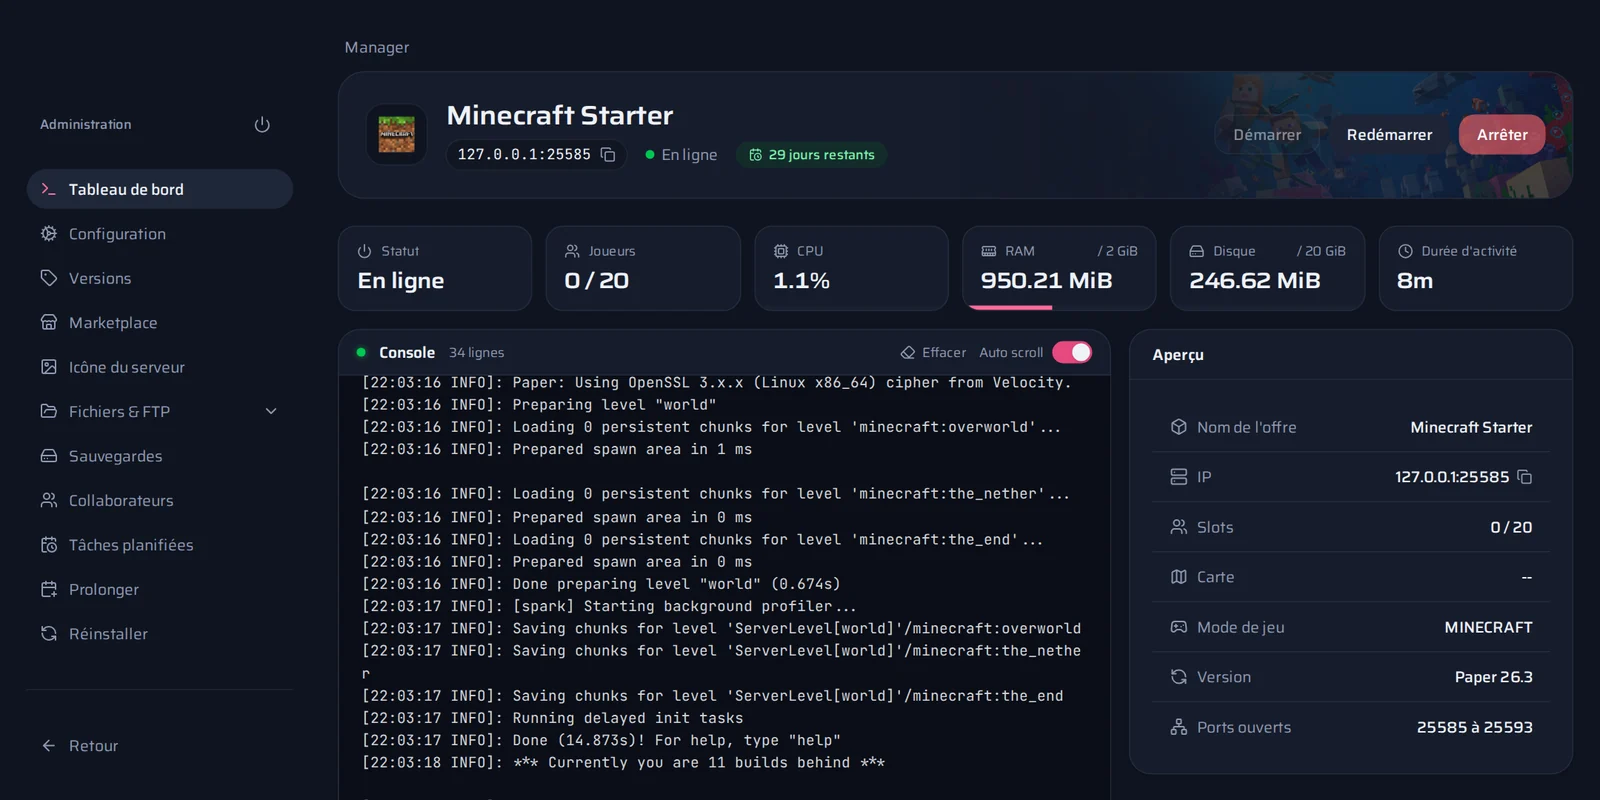Click the Slots users icon in Aperçu
Screen dimensions: 1600x800
tap(1179, 527)
